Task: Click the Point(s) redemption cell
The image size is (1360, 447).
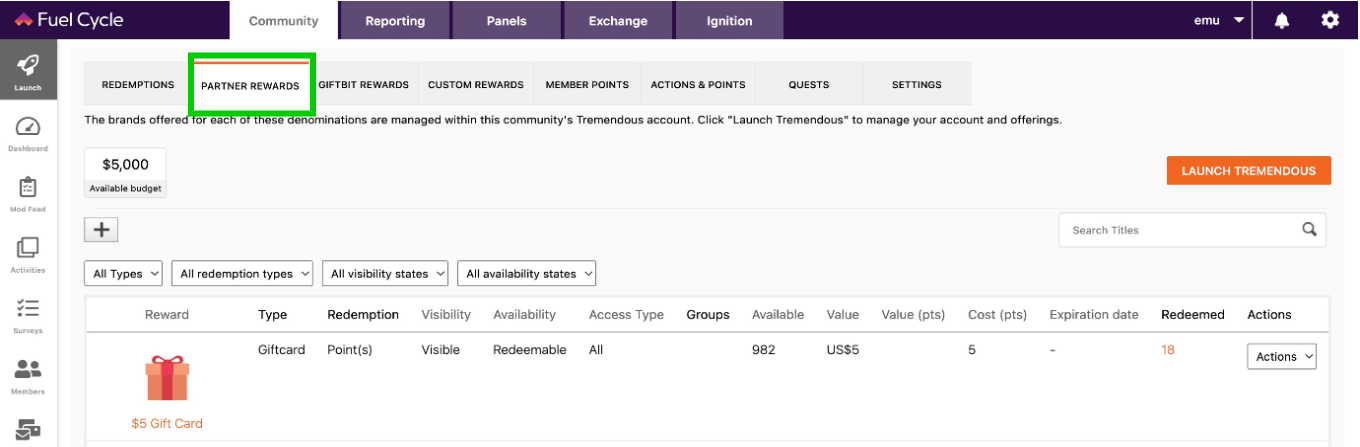Action: [350, 350]
